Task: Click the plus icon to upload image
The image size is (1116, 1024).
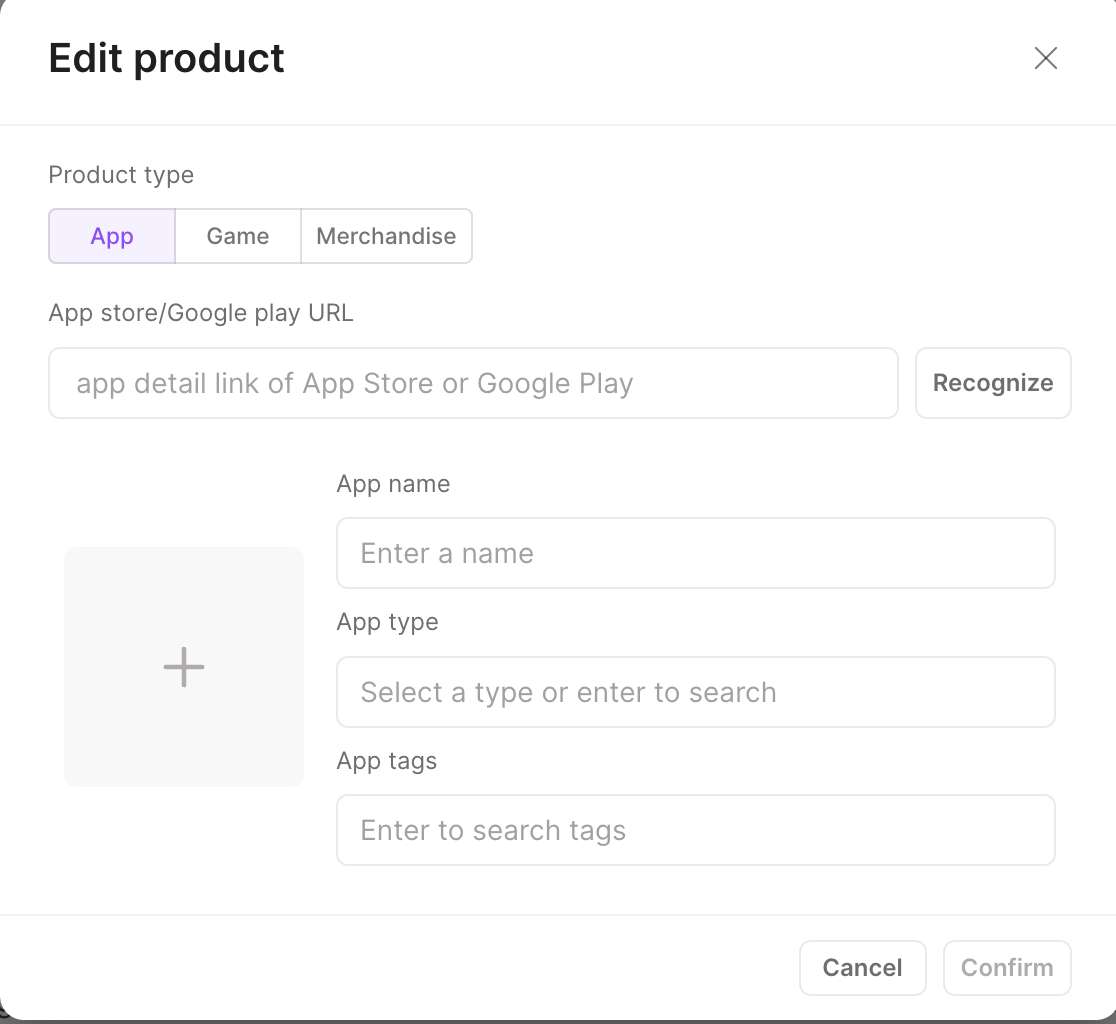Action: (x=184, y=667)
